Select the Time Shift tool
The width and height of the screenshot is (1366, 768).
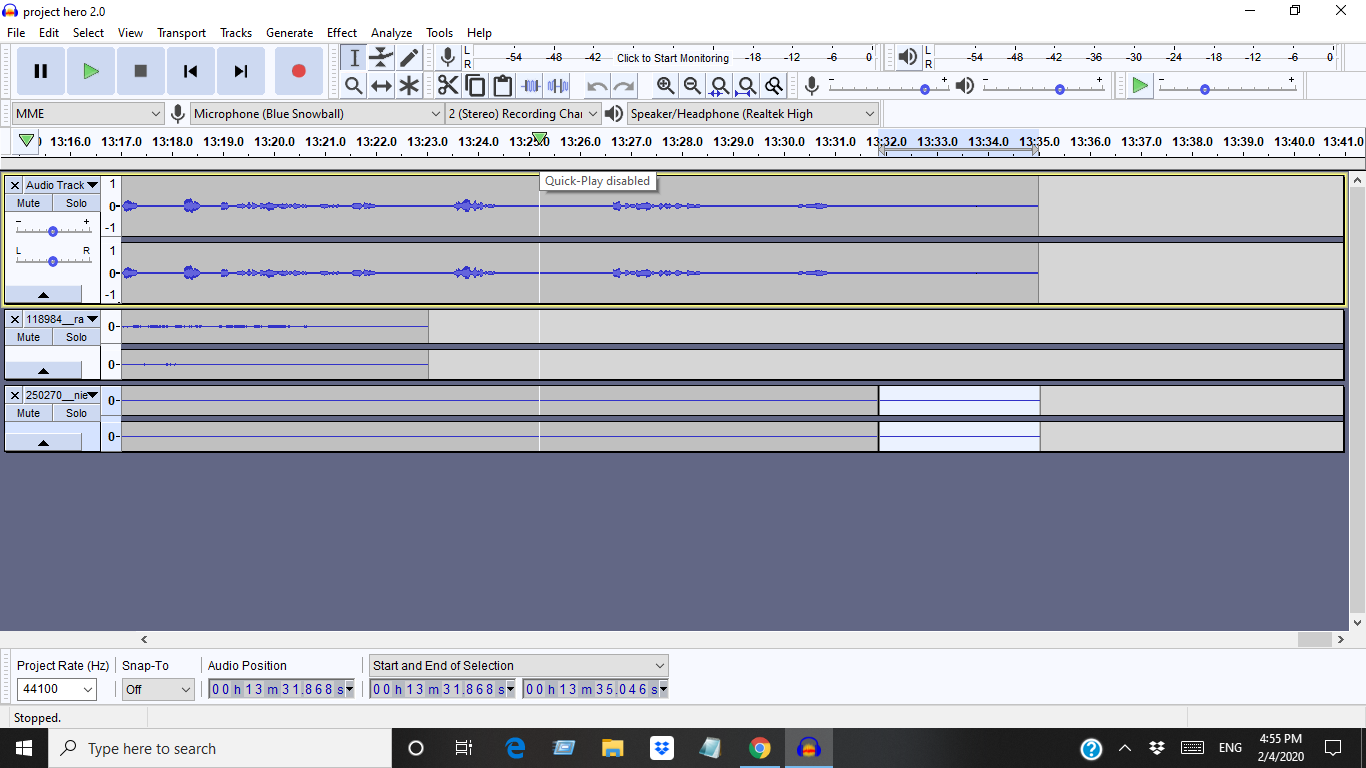[x=381, y=86]
